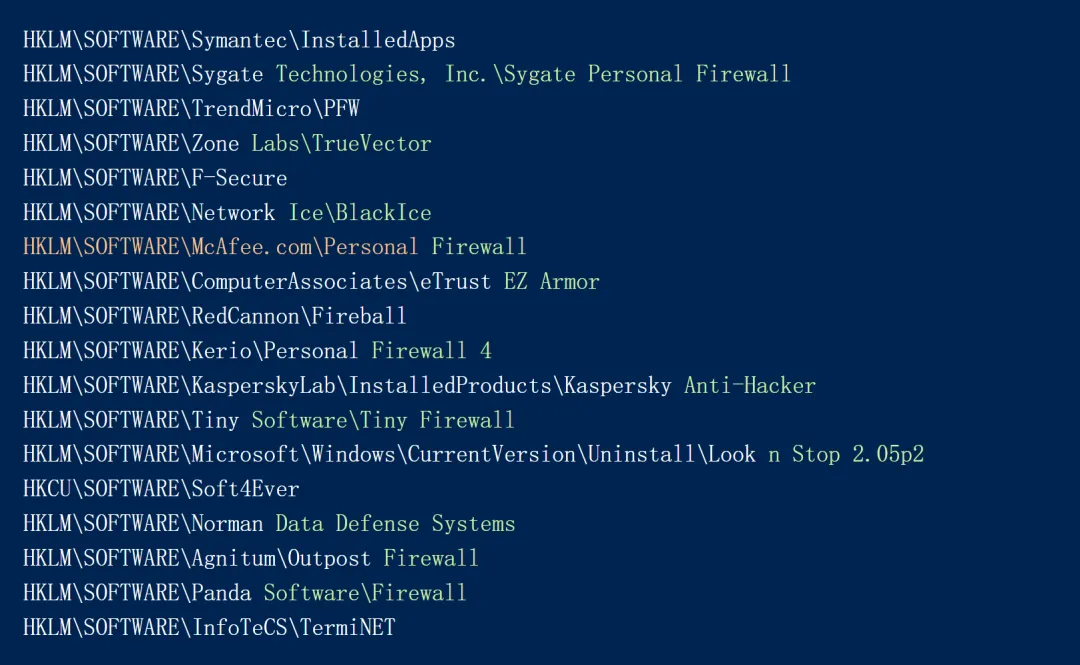The image size is (1080, 665).
Task: Click the TrendMicro PFW registry entry
Action: click(191, 109)
